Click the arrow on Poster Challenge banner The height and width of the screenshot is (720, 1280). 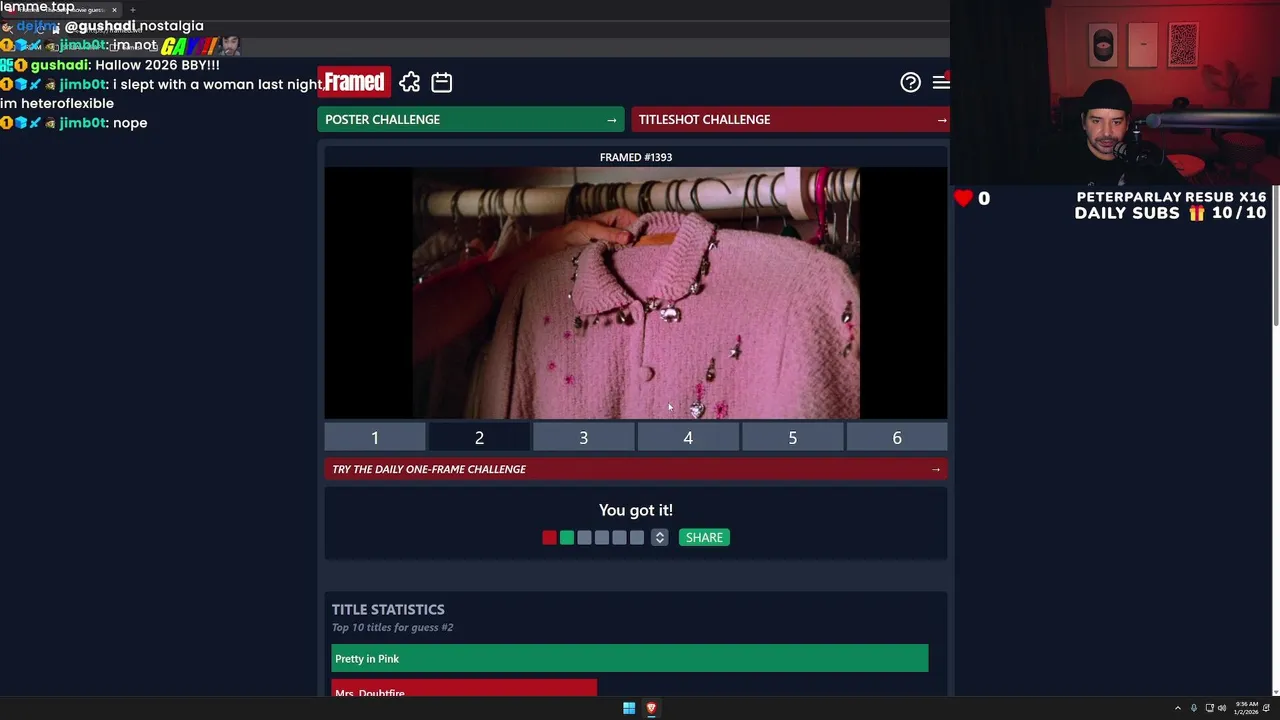pos(611,120)
